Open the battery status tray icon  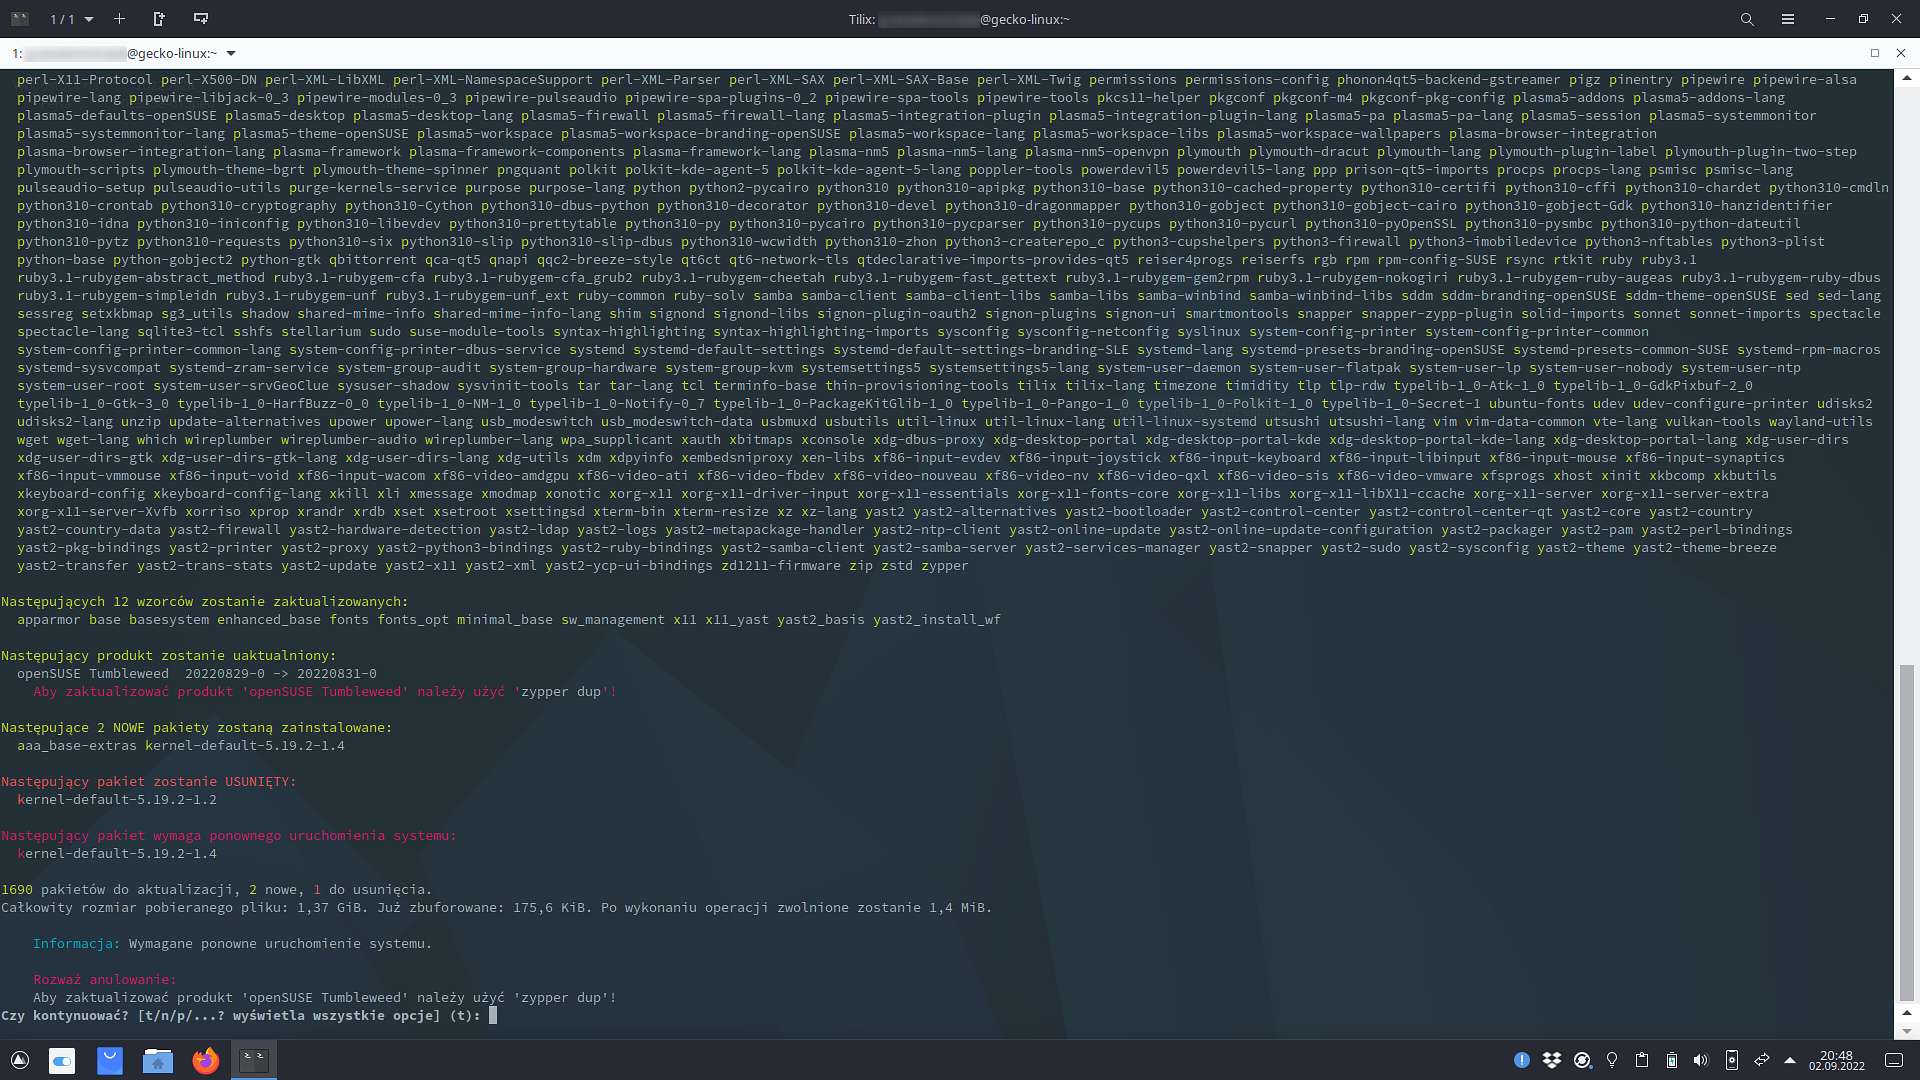click(1672, 1060)
